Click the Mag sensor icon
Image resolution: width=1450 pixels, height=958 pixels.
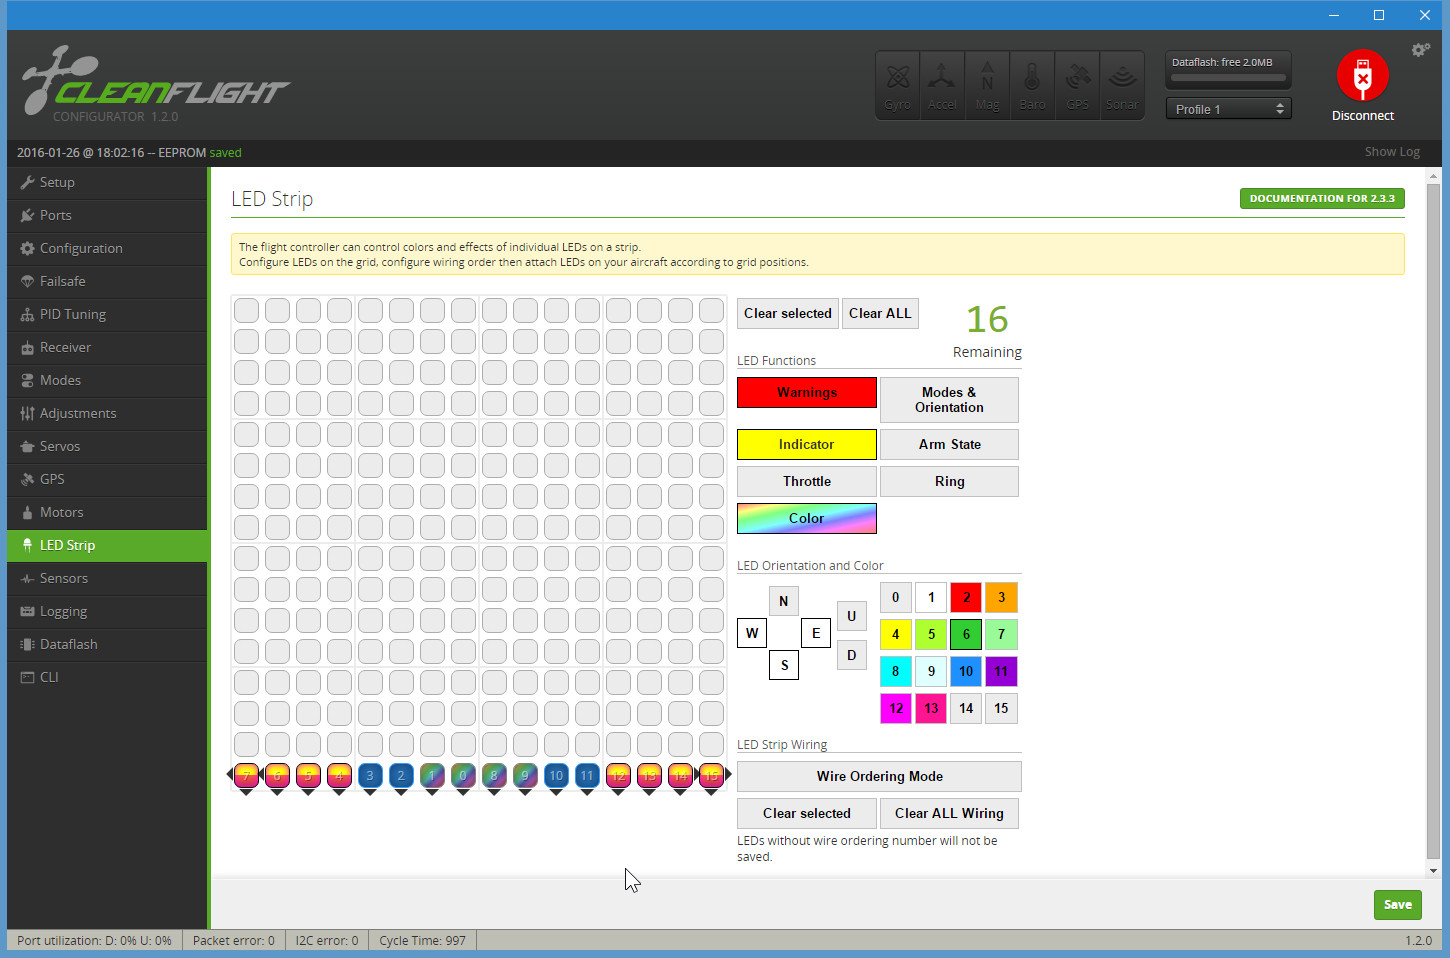coord(987,85)
